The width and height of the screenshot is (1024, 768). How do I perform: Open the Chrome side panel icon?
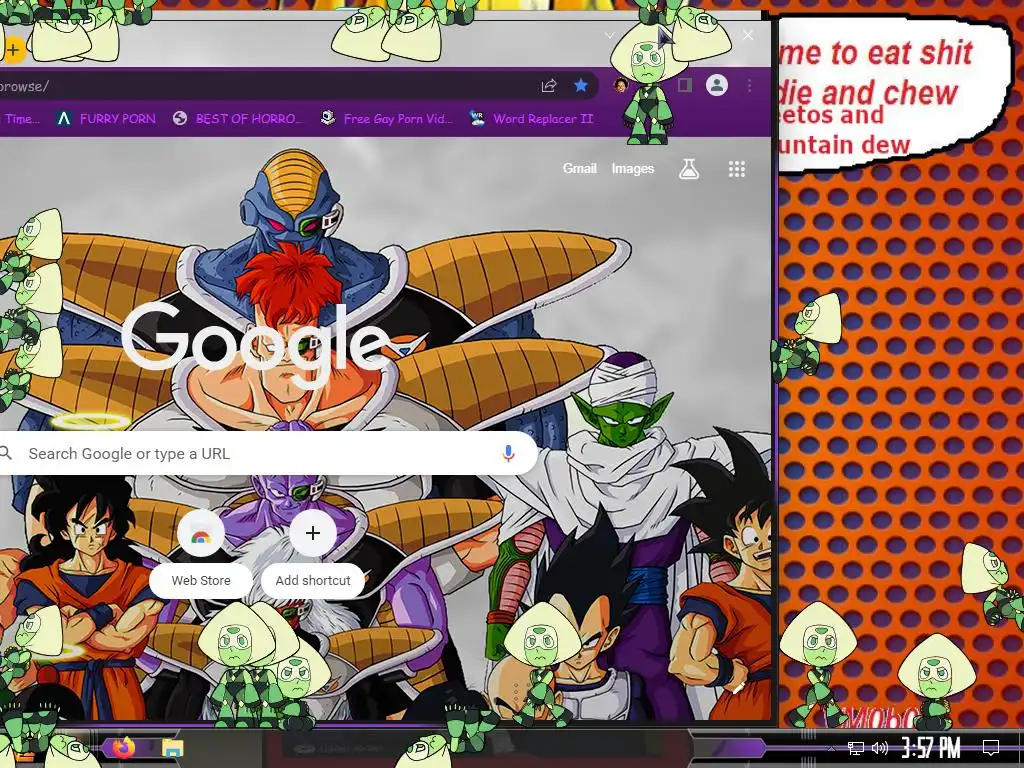click(x=684, y=85)
